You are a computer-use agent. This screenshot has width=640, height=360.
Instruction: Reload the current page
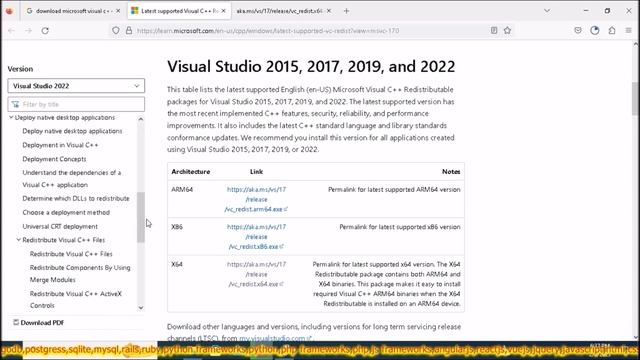[45, 31]
